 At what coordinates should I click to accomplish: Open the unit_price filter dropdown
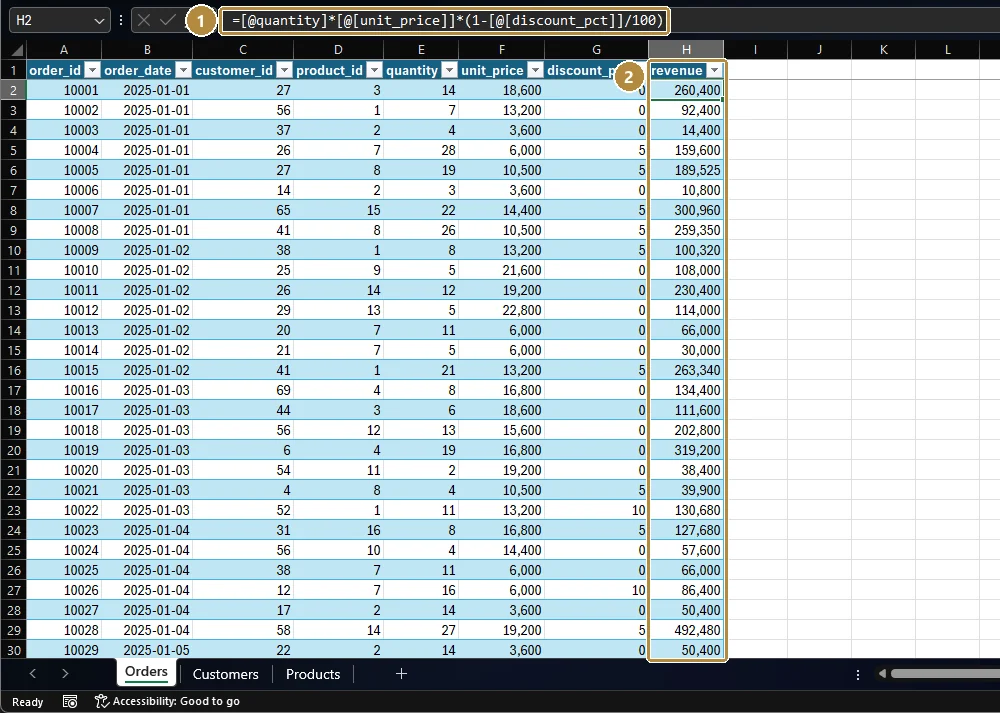pyautogui.click(x=536, y=70)
